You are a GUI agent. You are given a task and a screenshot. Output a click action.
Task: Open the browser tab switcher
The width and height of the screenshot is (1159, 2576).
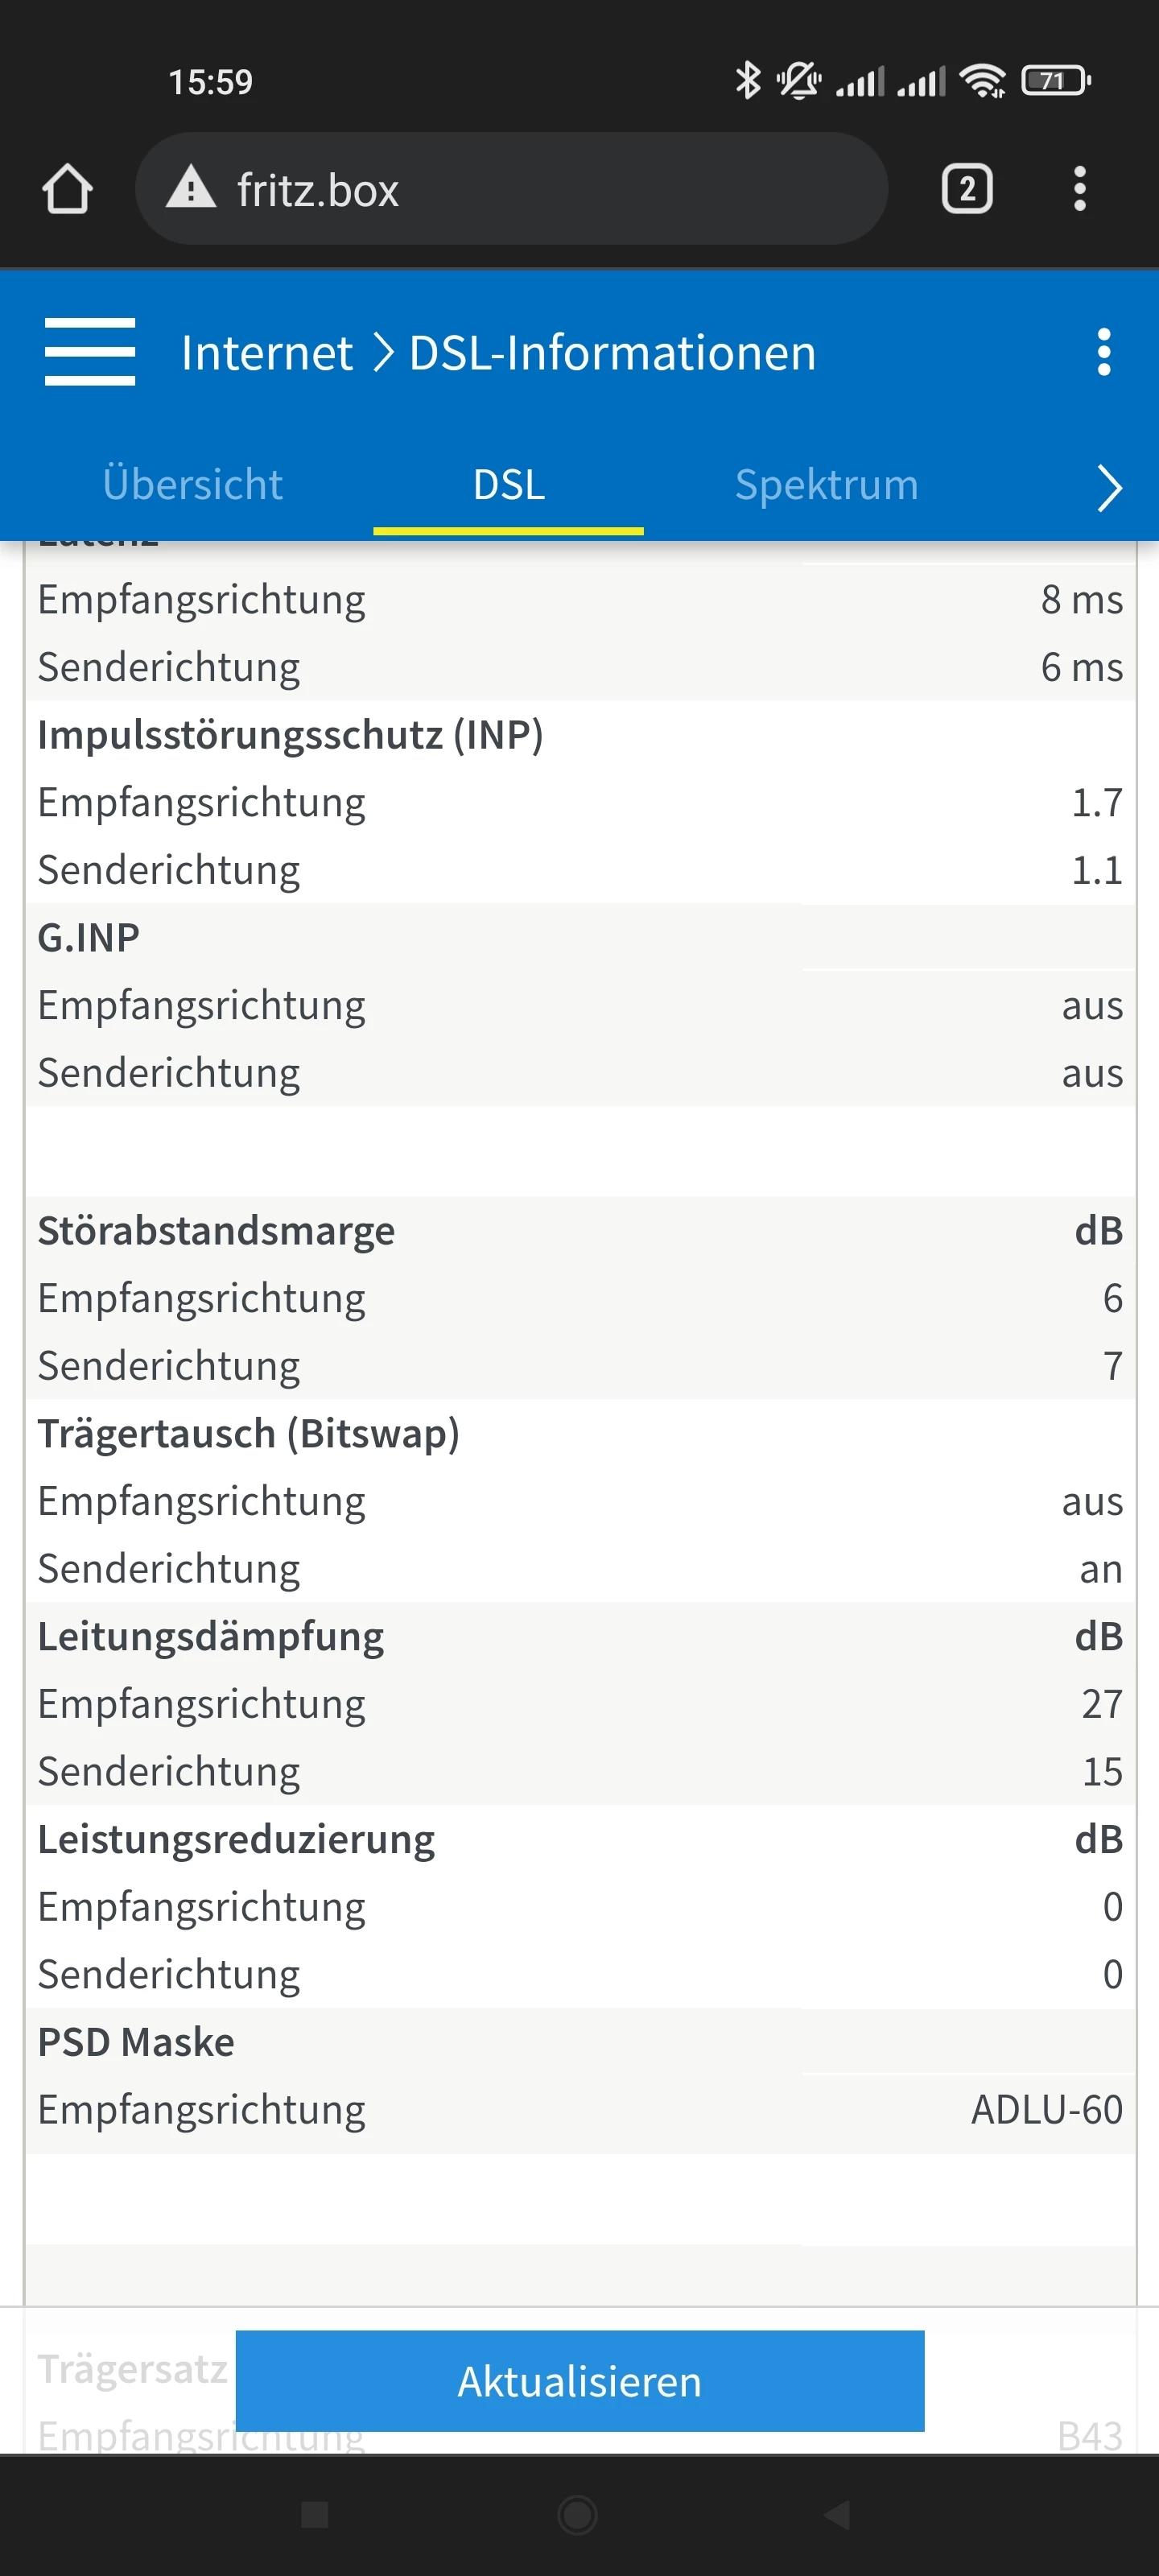[x=966, y=189]
